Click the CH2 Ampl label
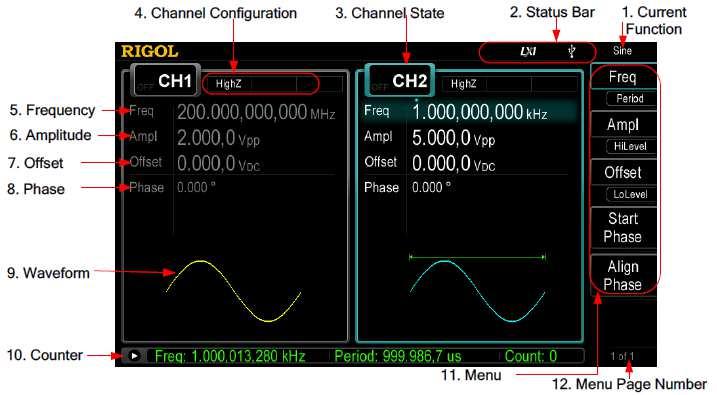This screenshot has width=717, height=395. (379, 136)
